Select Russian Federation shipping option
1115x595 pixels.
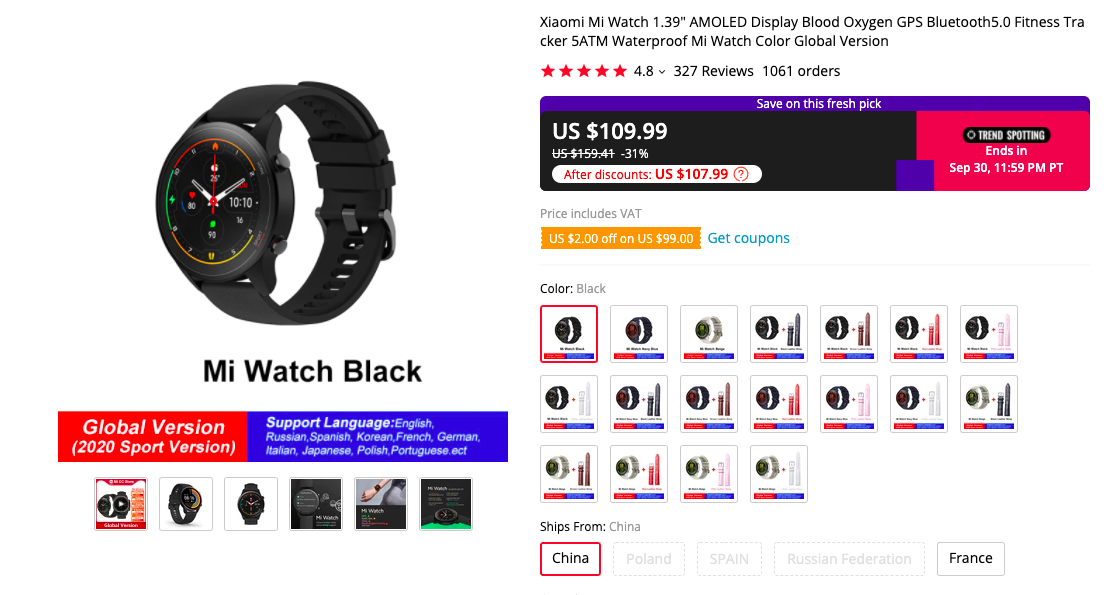849,559
